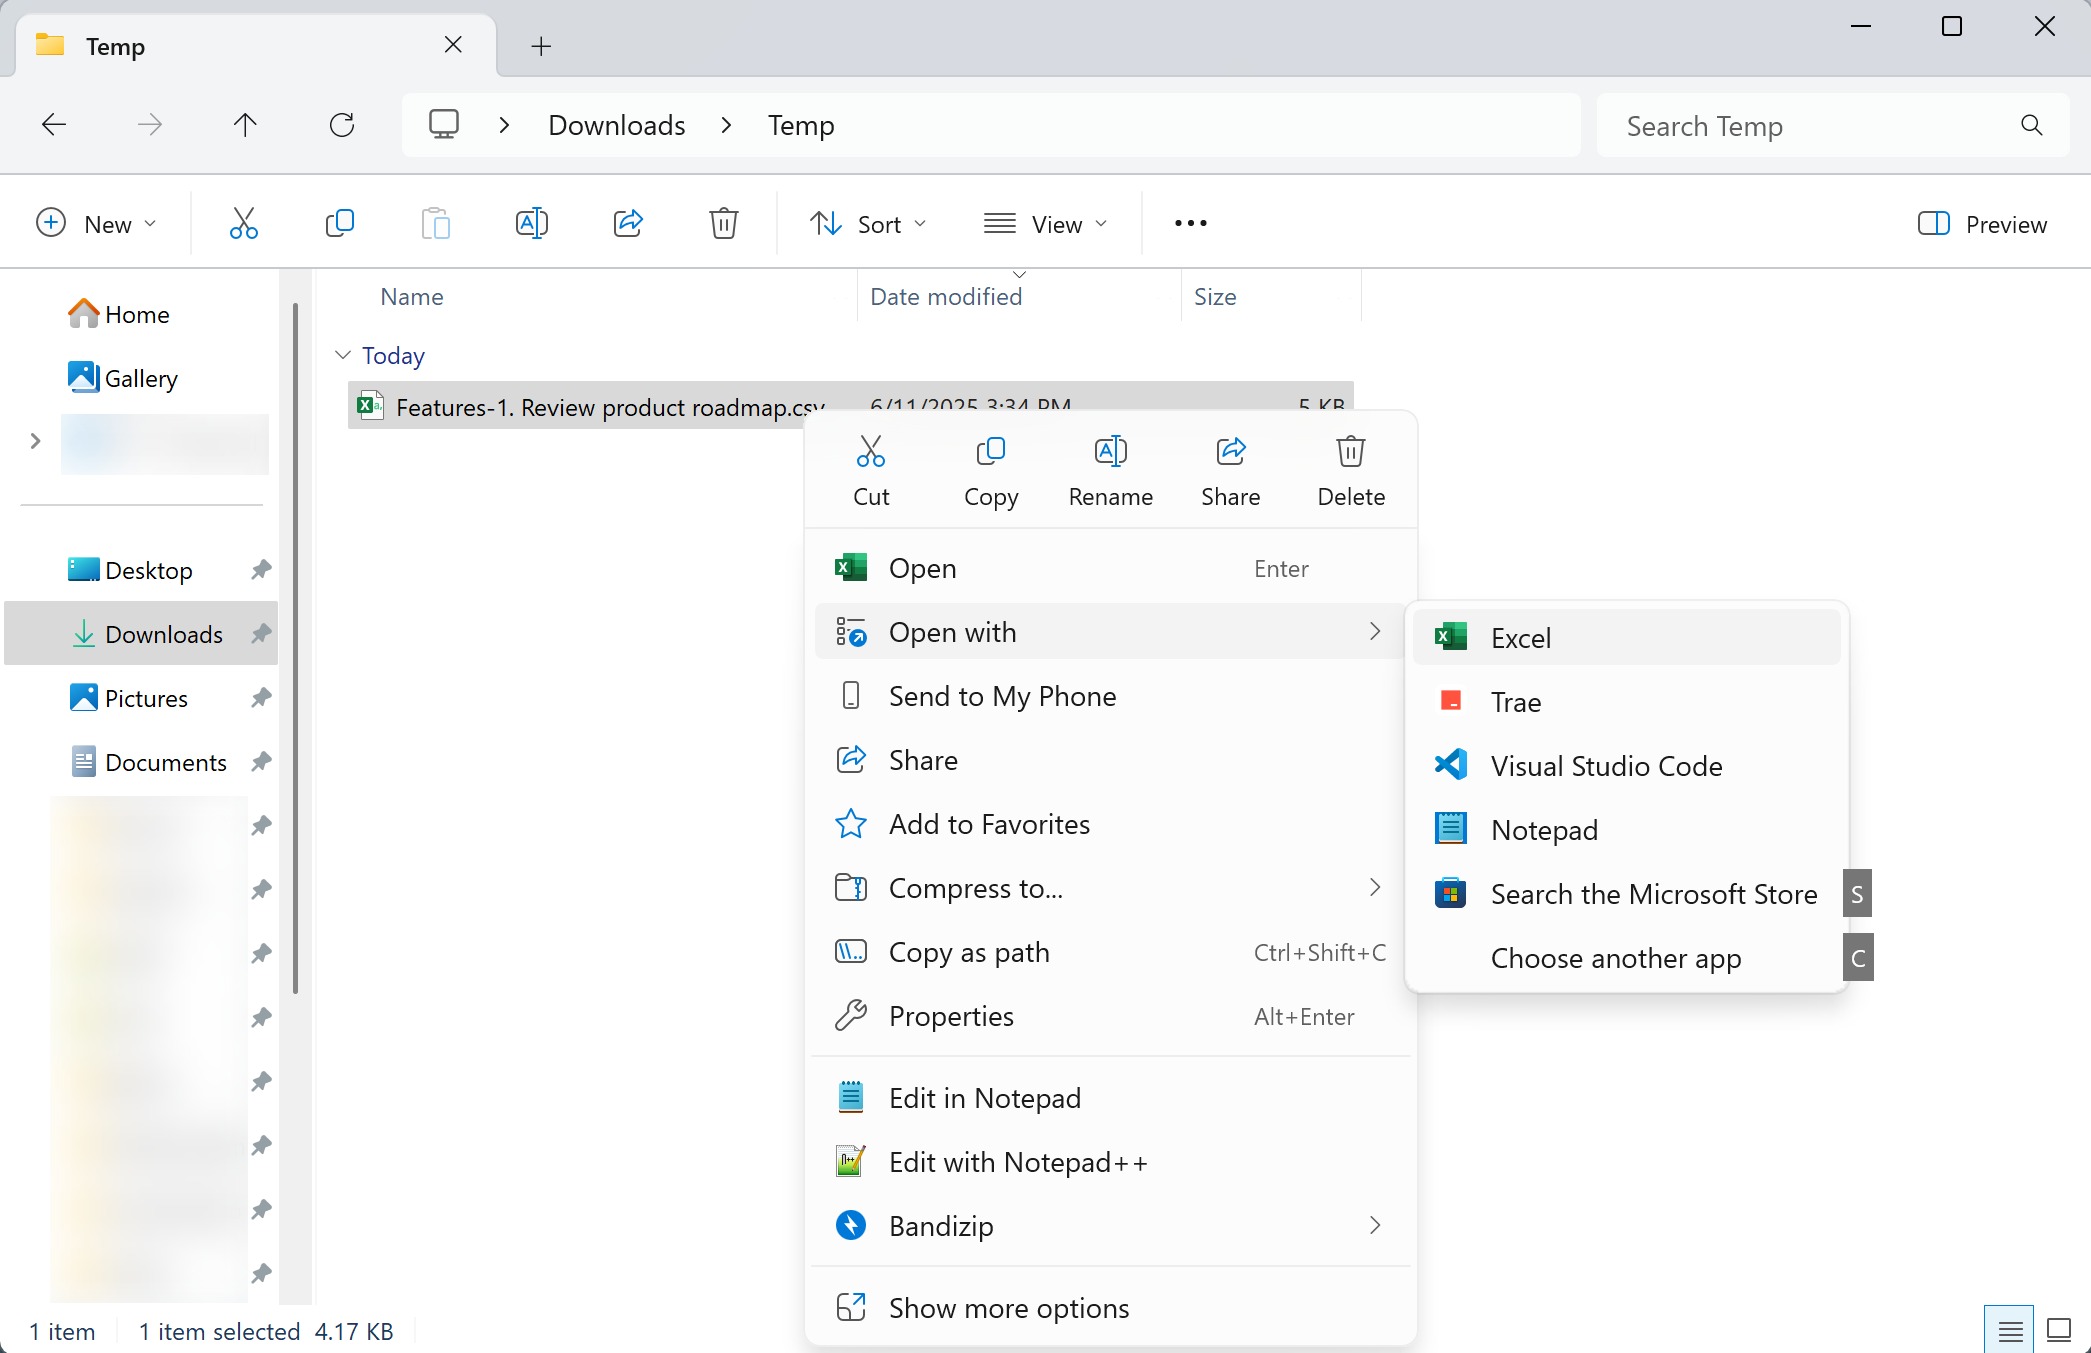Viewport: 2091px width, 1353px height.
Task: Click the search magnifier icon
Action: 2031,125
